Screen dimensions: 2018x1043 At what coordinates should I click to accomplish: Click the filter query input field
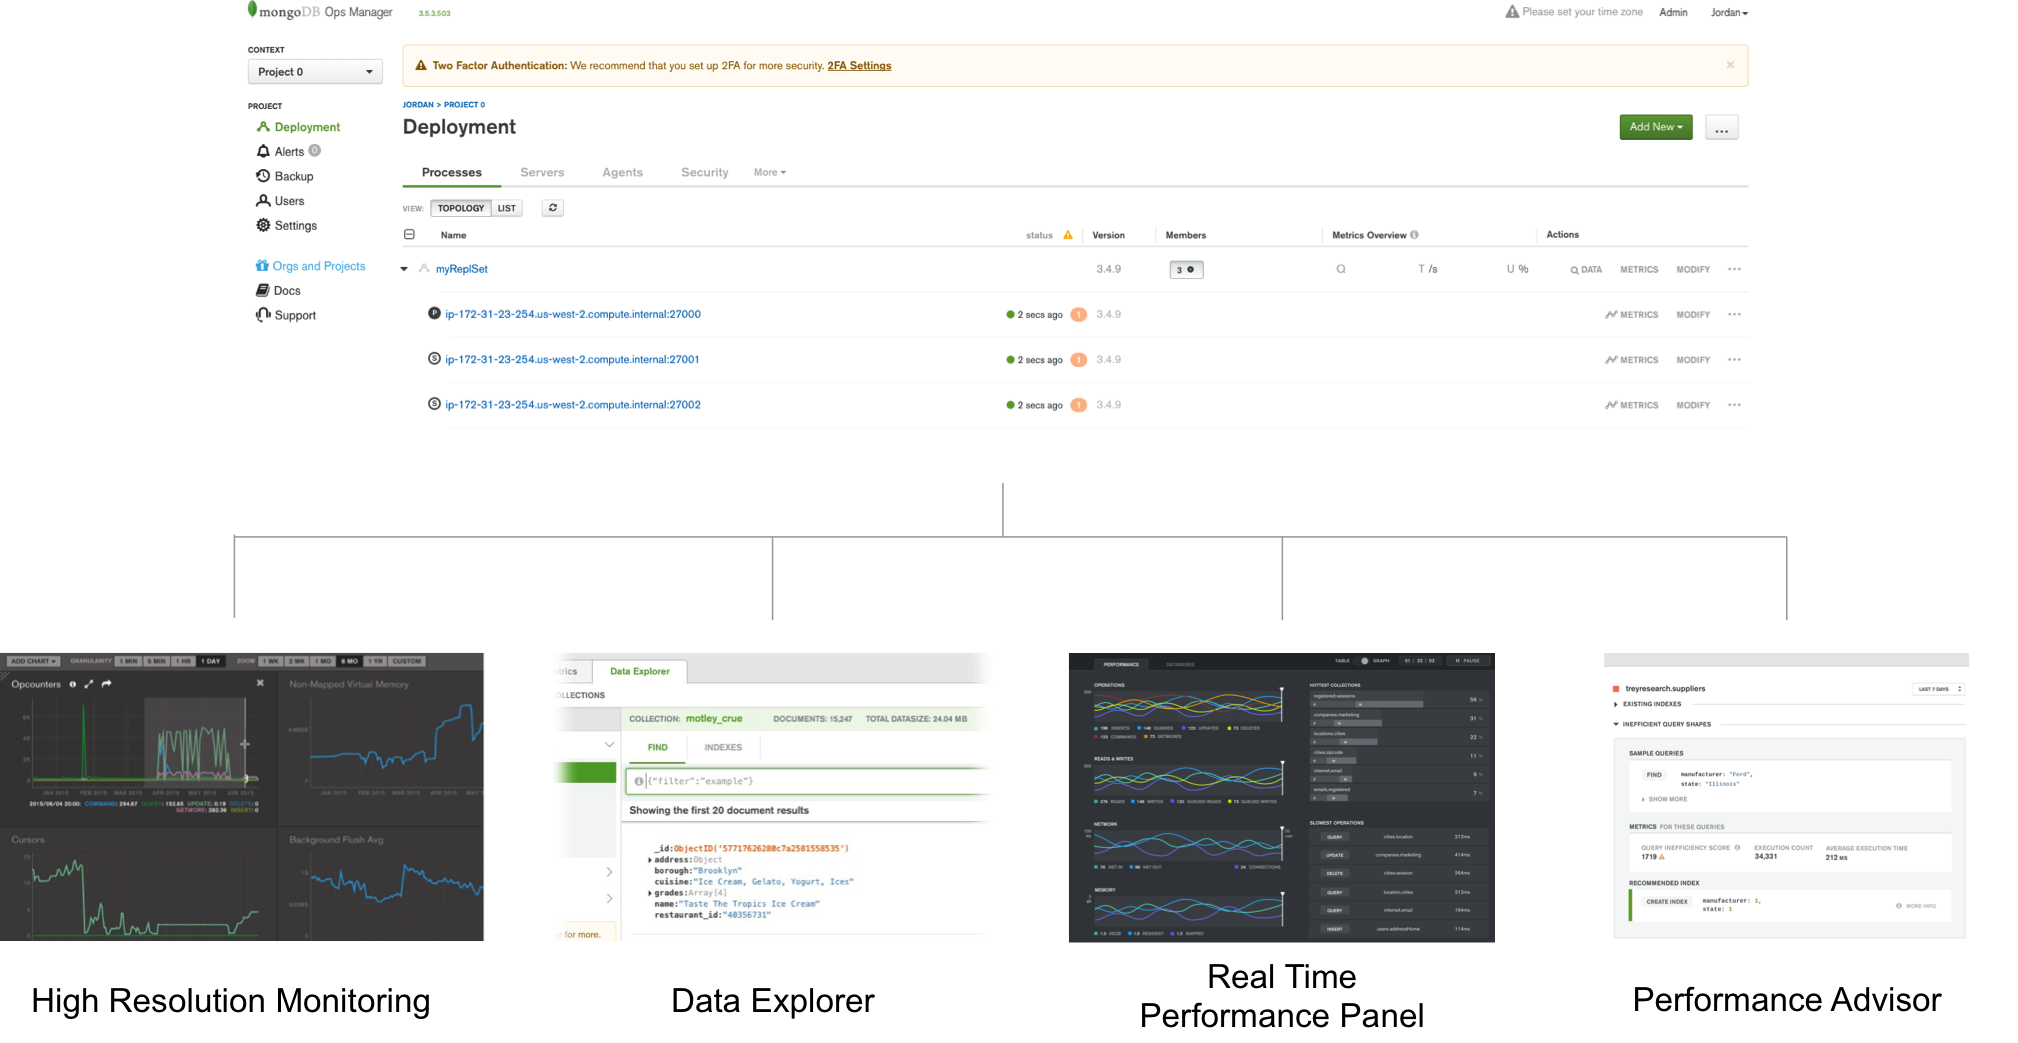808,781
